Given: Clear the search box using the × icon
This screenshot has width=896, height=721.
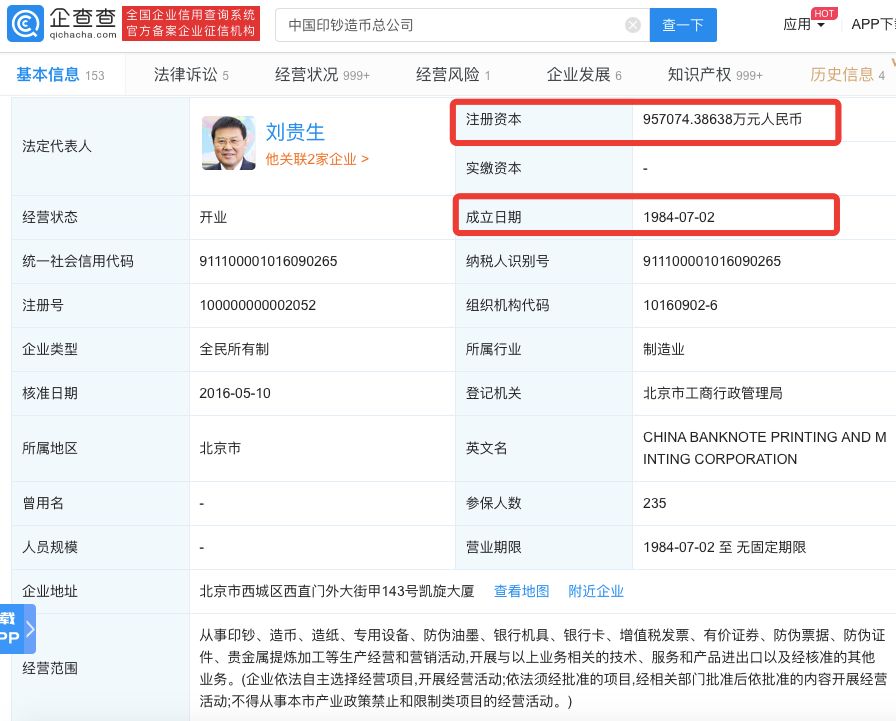Looking at the screenshot, I should tap(633, 24).
